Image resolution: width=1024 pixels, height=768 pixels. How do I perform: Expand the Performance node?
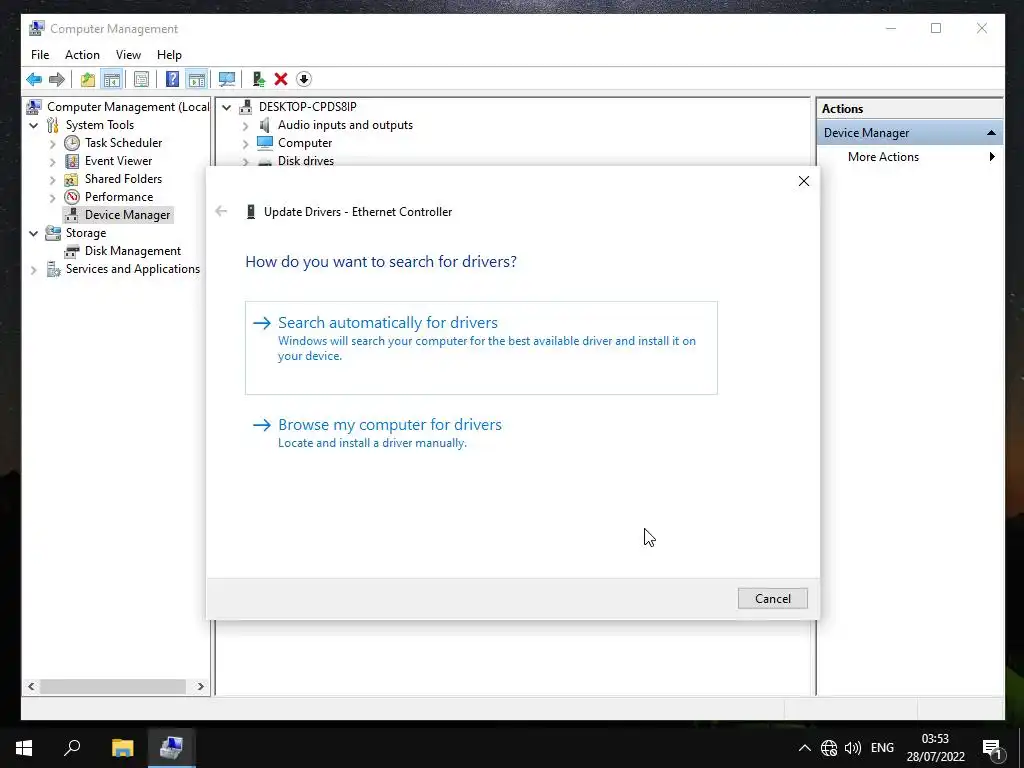tap(53, 197)
